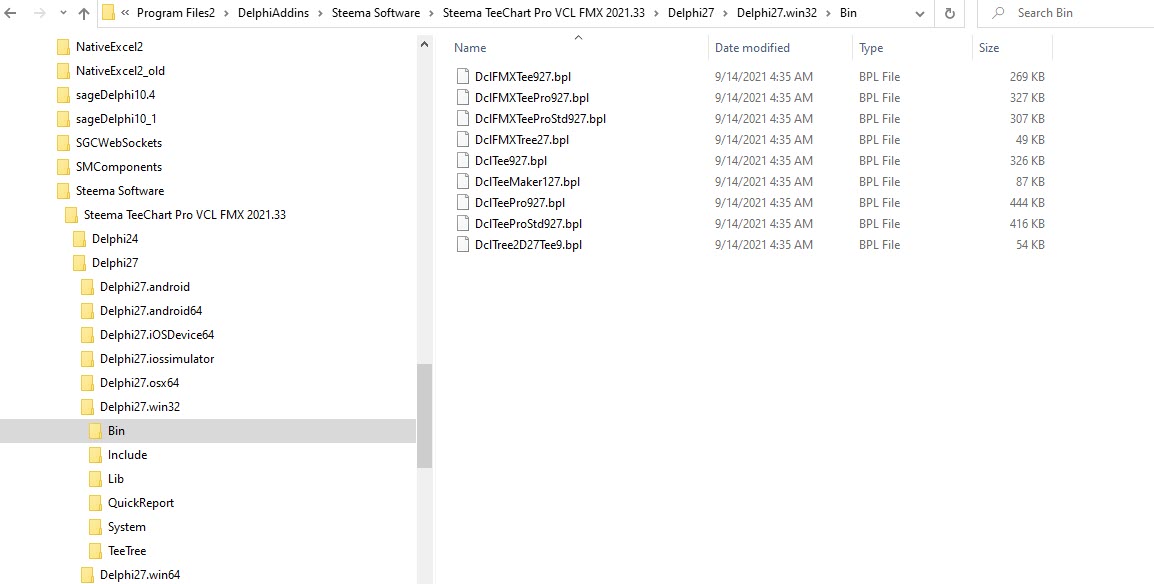Open Delphi27.osx64 folder in tree
The width and height of the screenshot is (1154, 584).
[x=139, y=382]
